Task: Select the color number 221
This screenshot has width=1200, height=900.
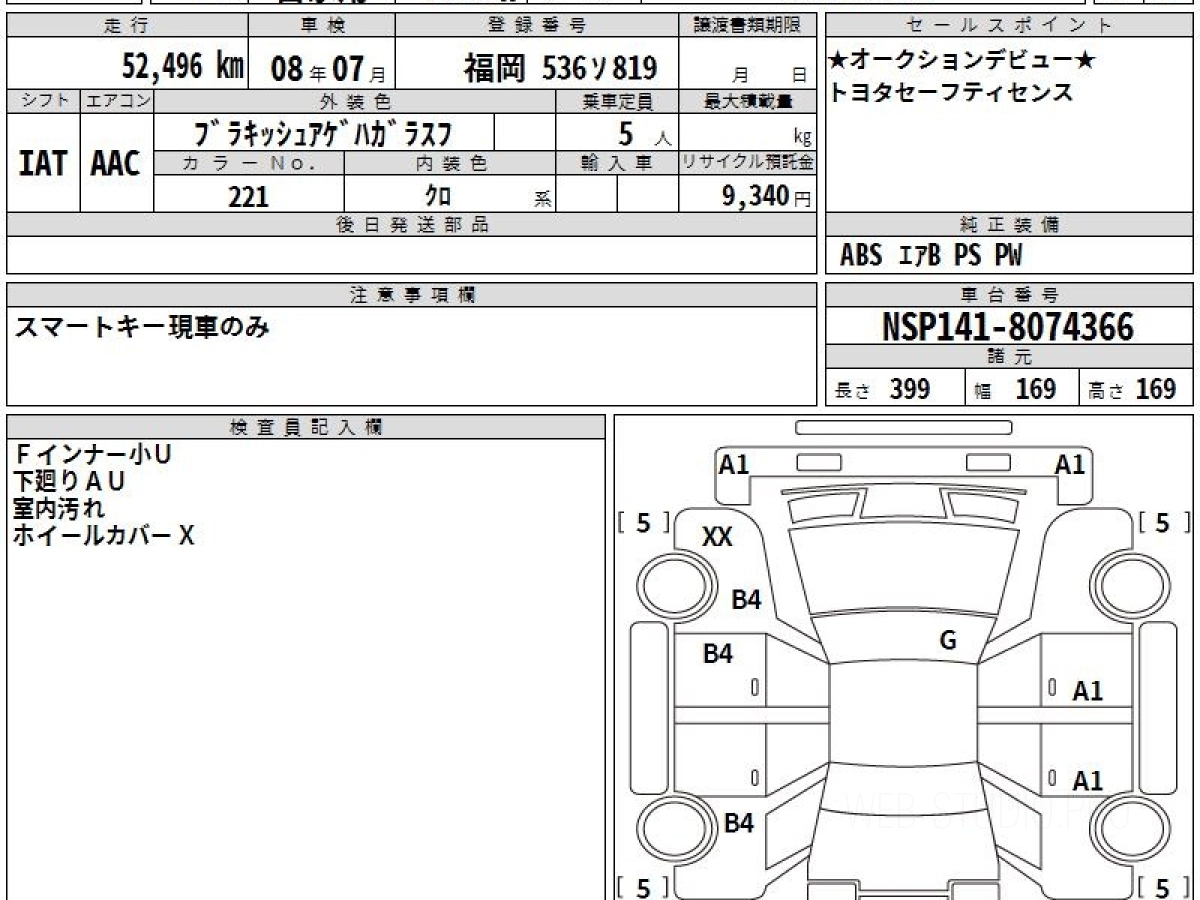Action: 249,196
